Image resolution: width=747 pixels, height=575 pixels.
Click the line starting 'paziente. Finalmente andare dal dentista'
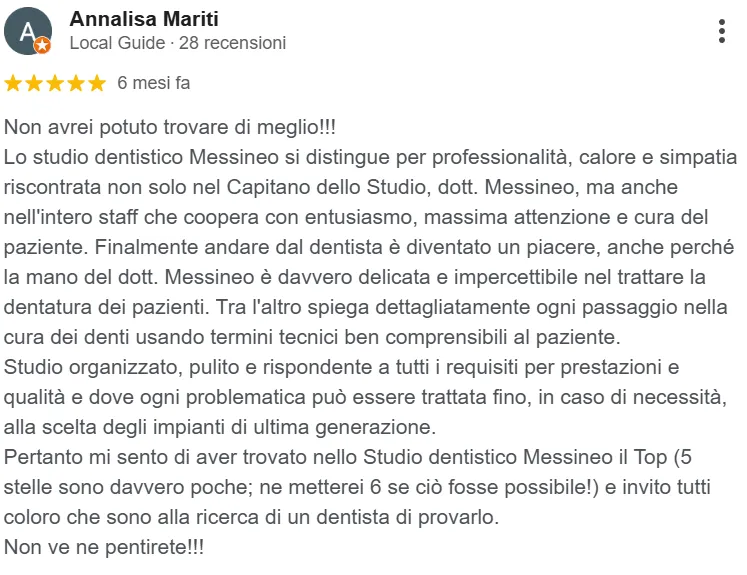[x=369, y=247]
